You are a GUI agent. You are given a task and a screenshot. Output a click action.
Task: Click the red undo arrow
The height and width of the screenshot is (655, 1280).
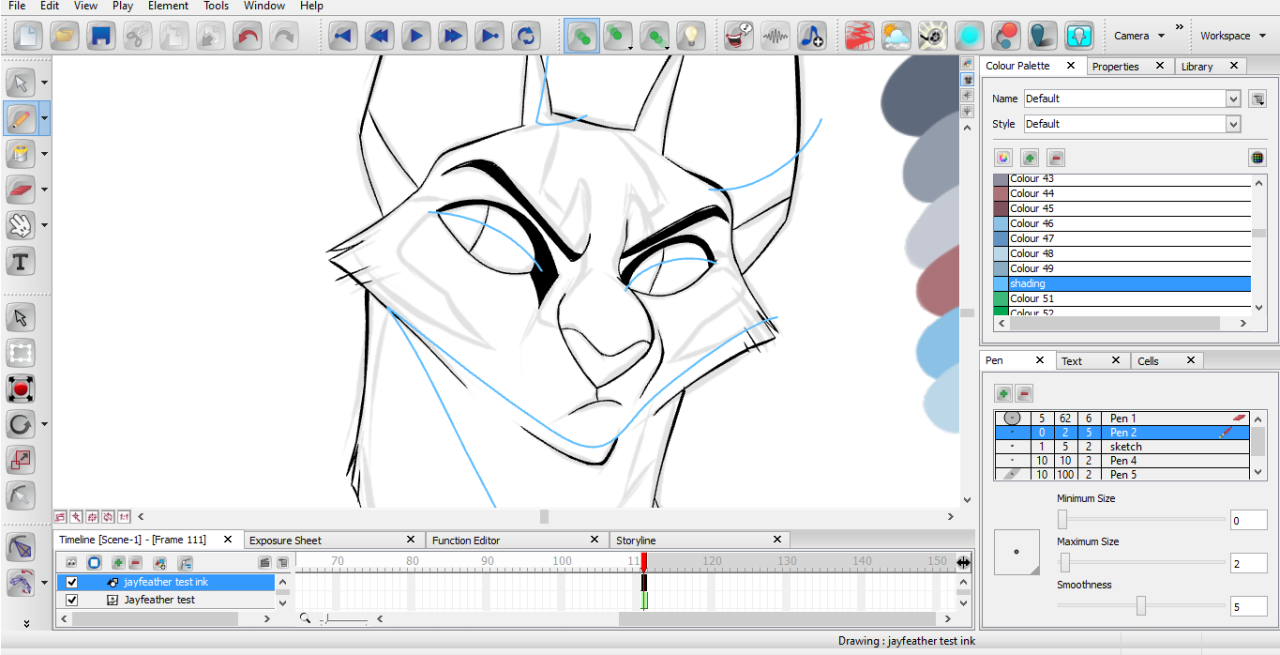[247, 37]
